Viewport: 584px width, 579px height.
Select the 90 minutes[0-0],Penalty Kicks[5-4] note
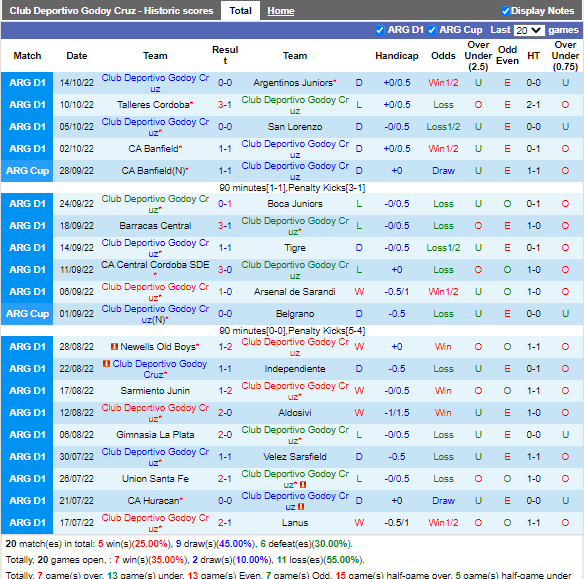[x=292, y=330]
